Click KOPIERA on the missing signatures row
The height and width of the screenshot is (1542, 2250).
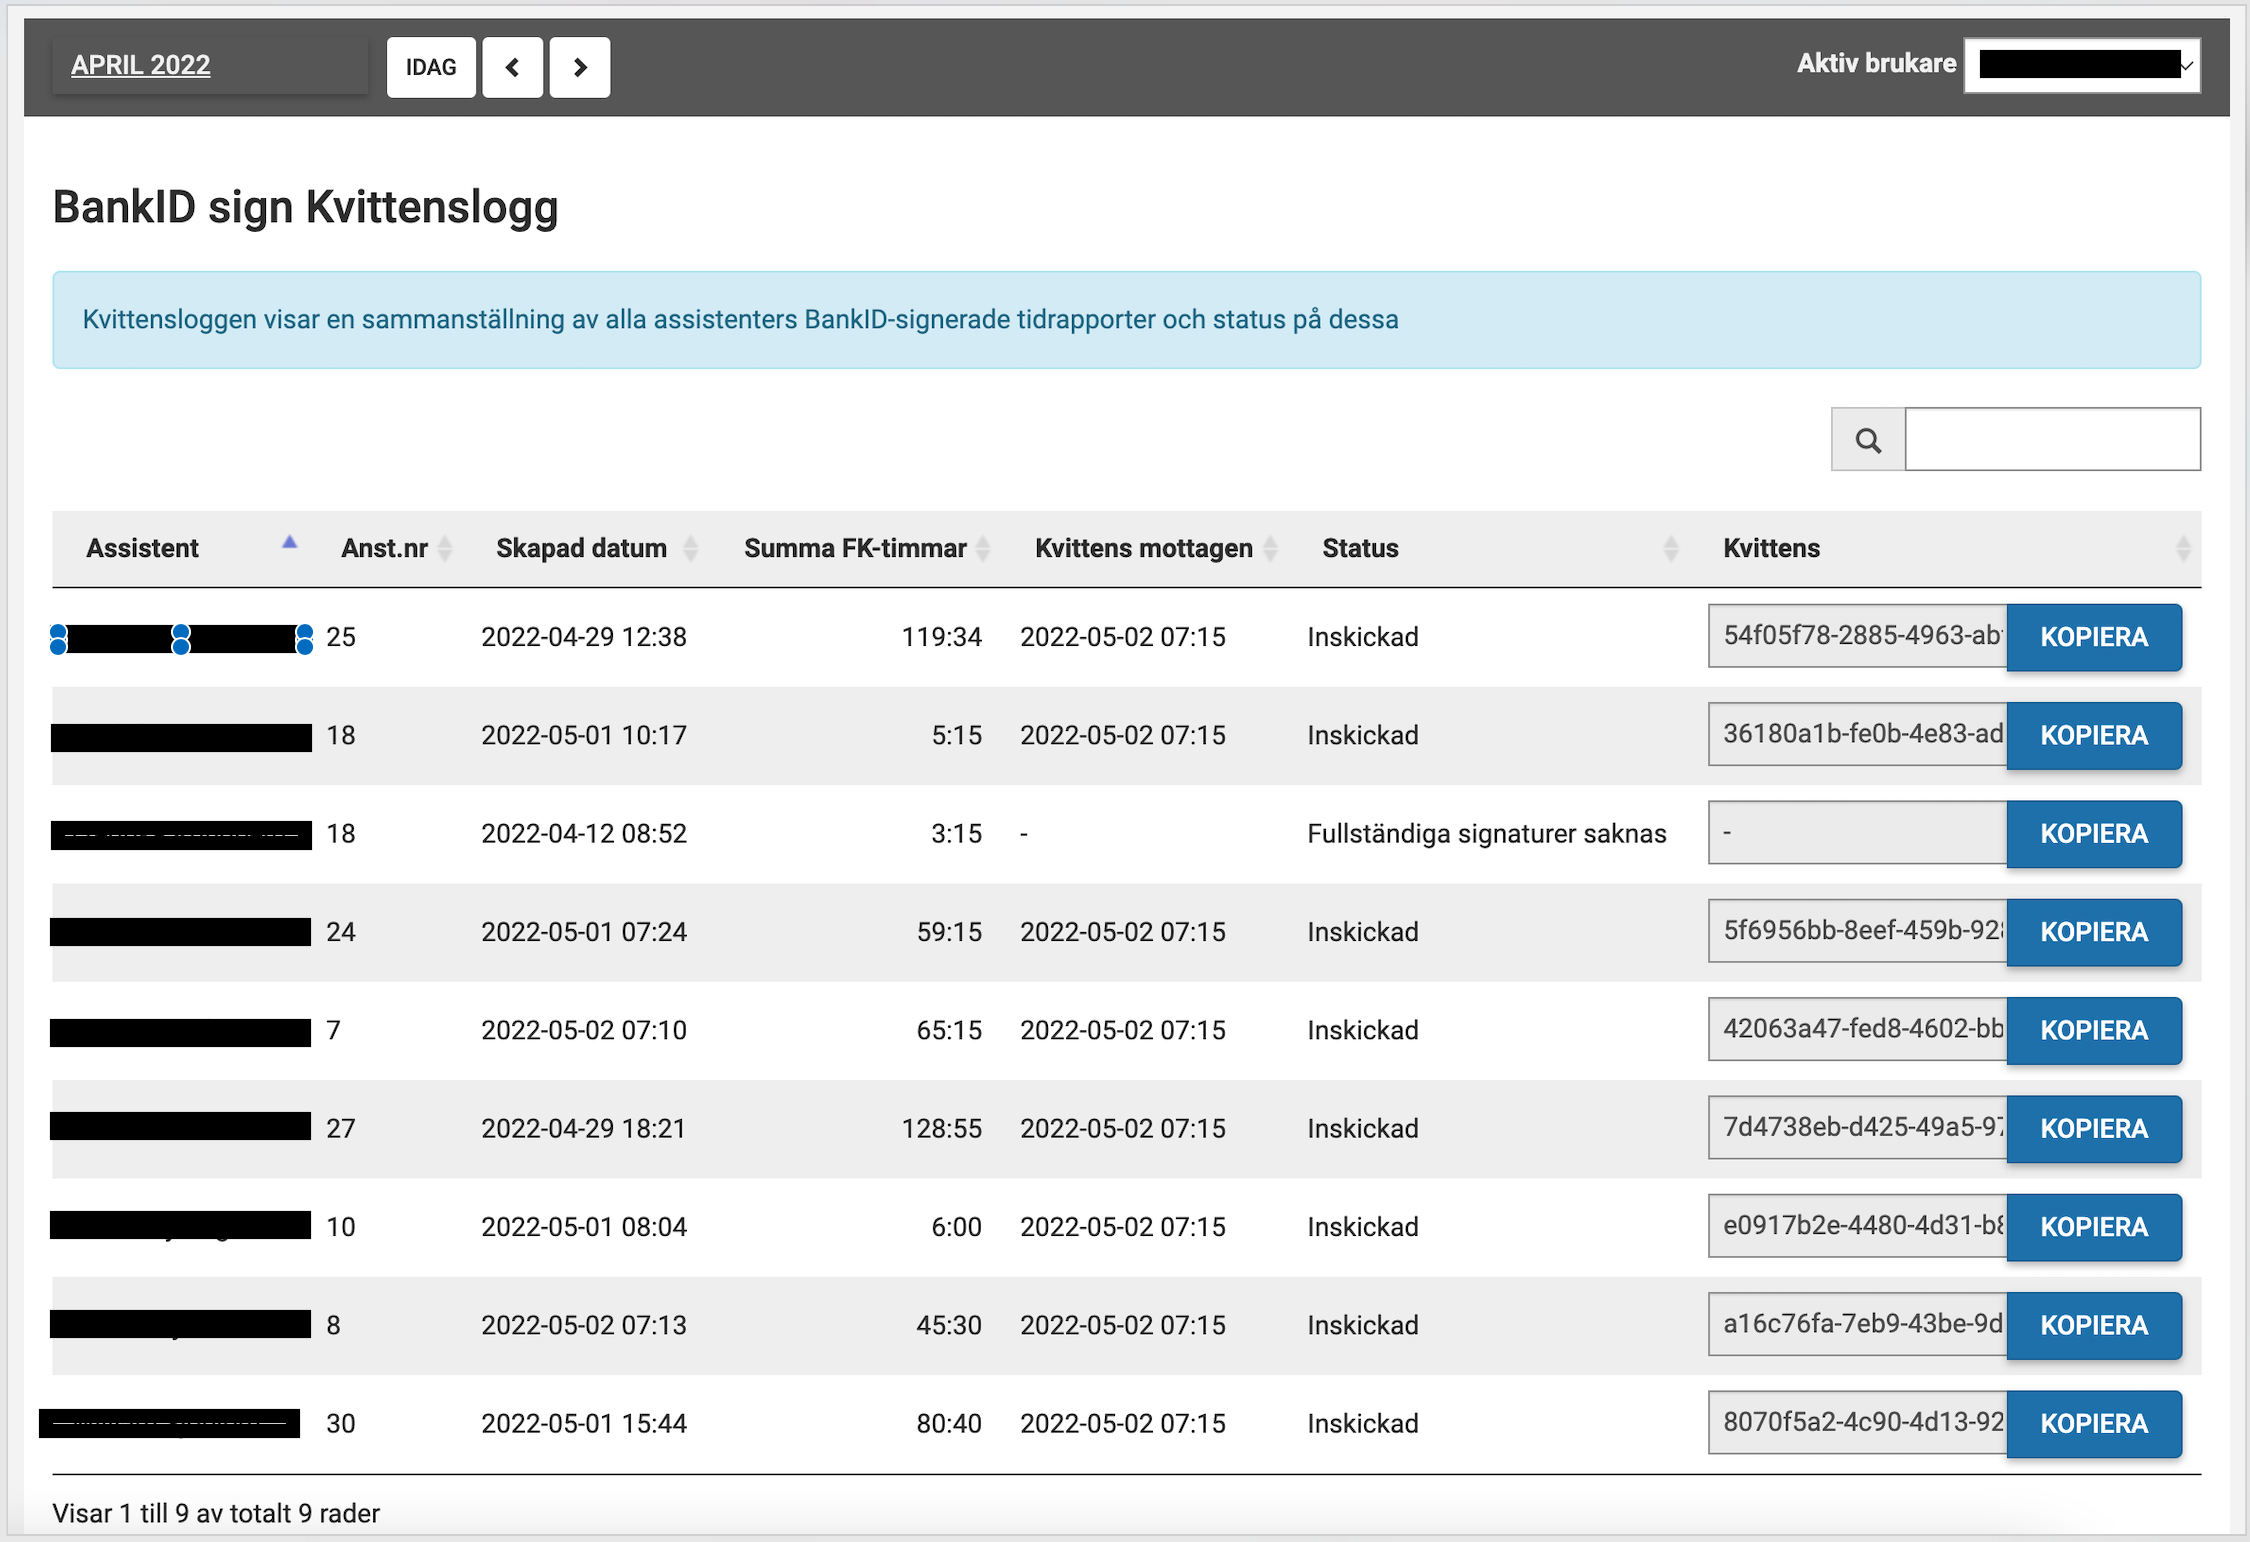(2093, 833)
